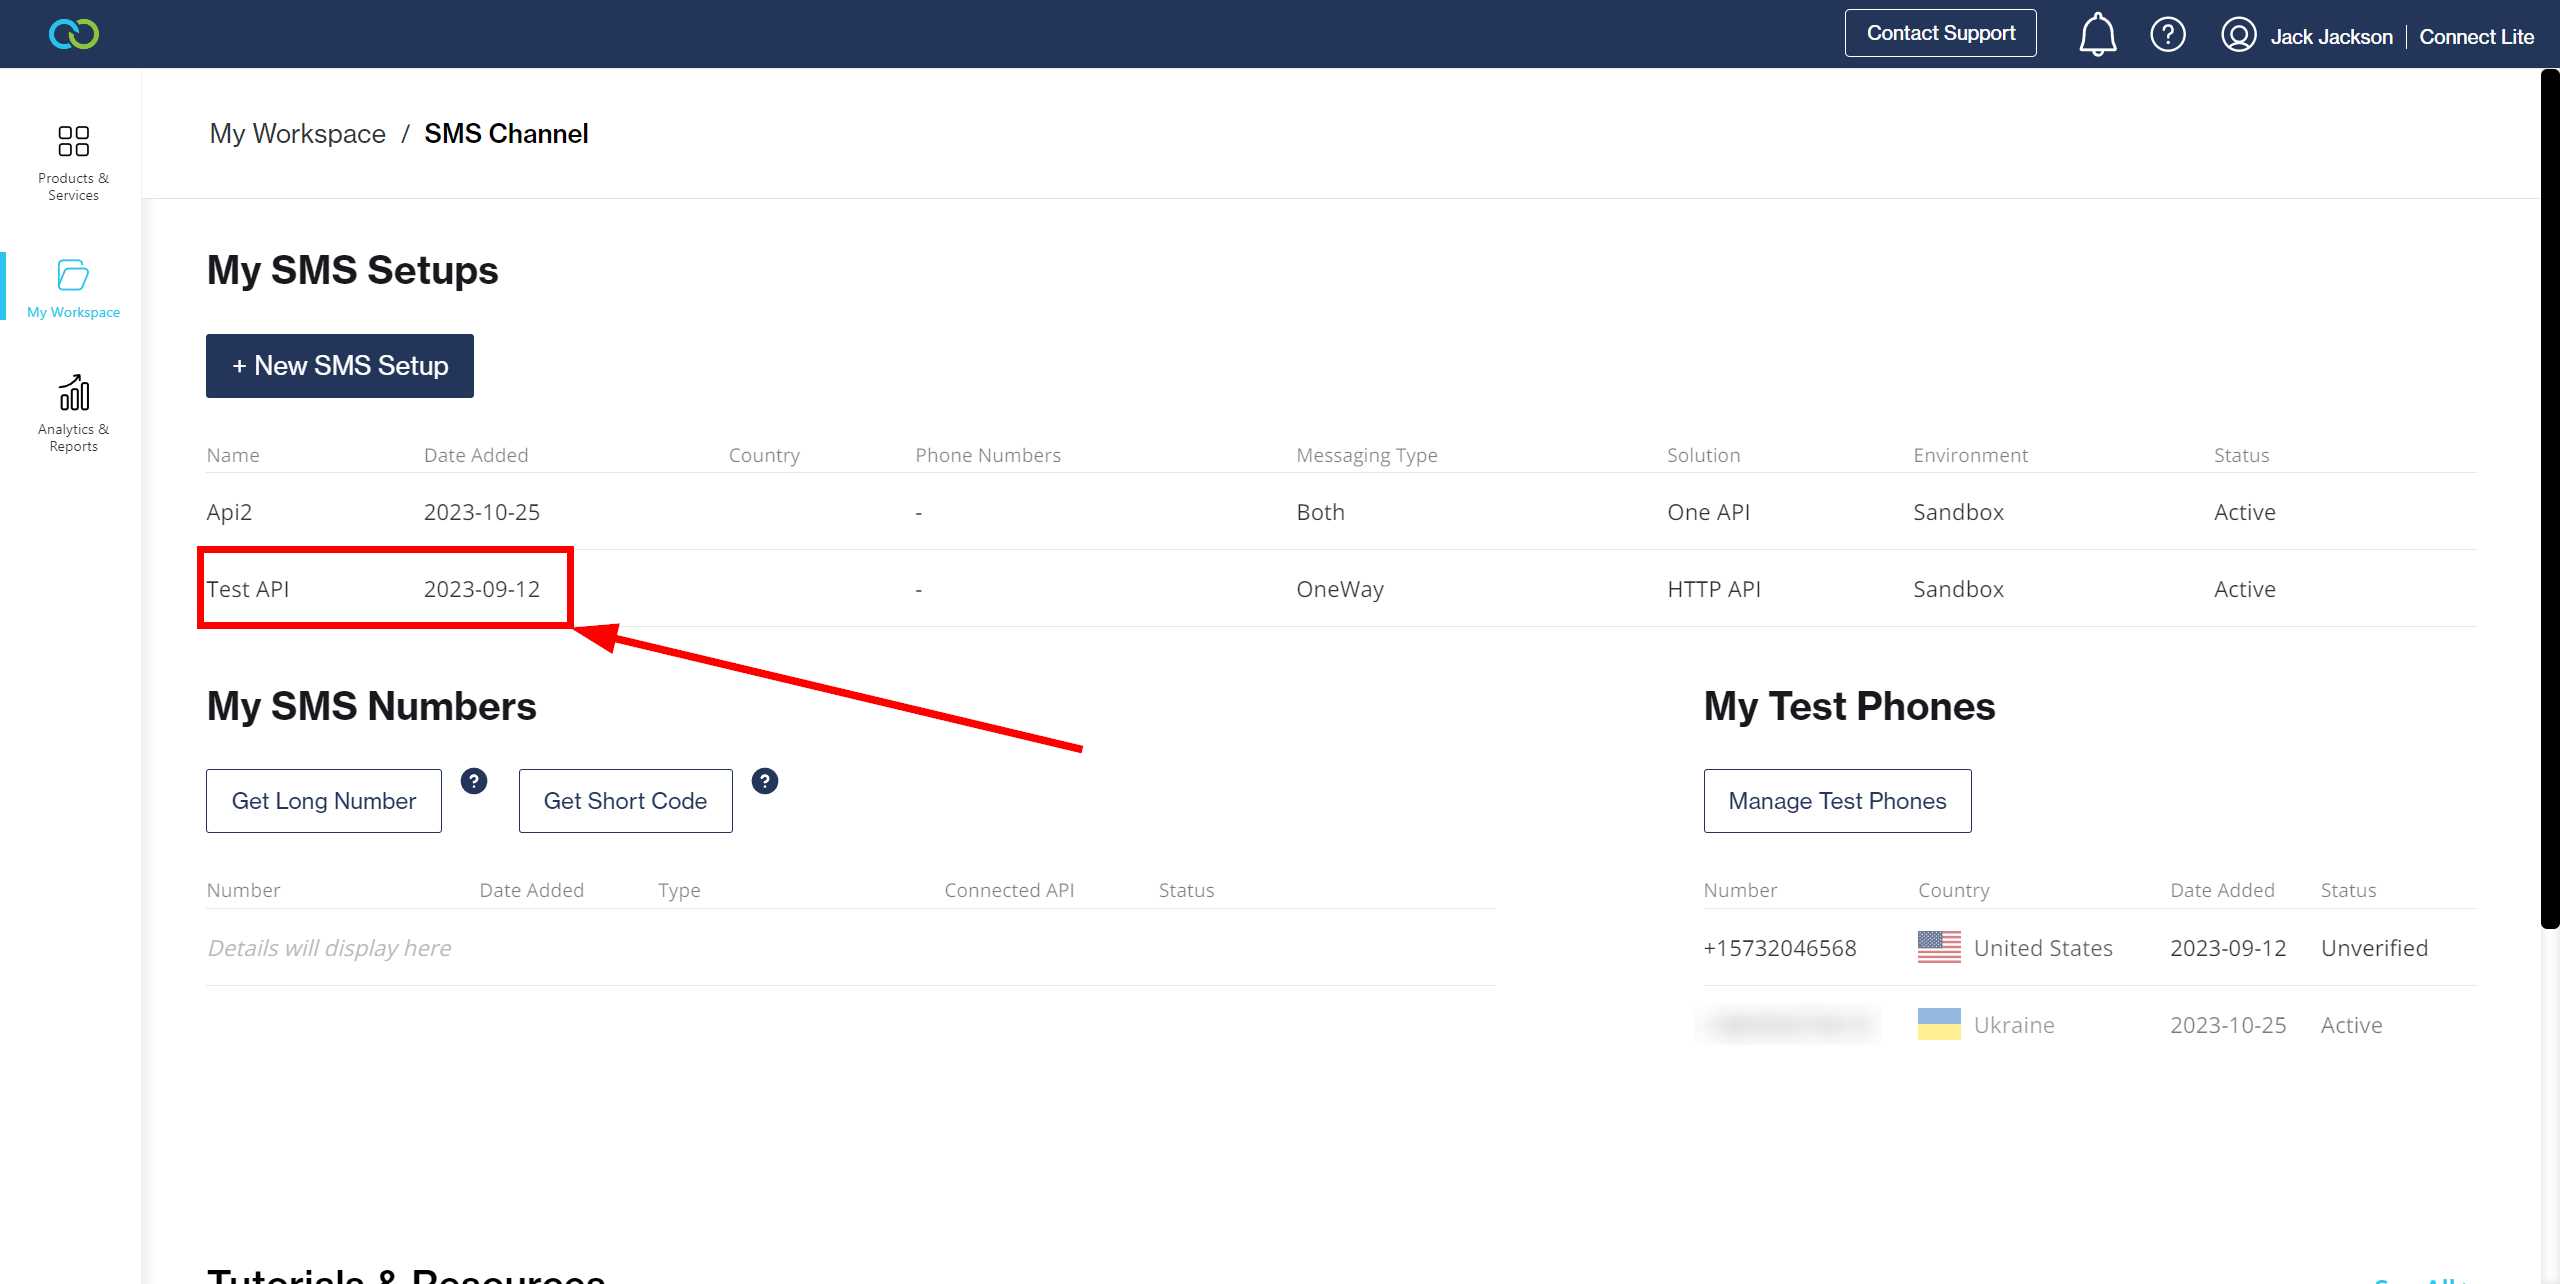Open the Test API setup row
Screen dimensions: 2560x1284
click(x=1341, y=589)
